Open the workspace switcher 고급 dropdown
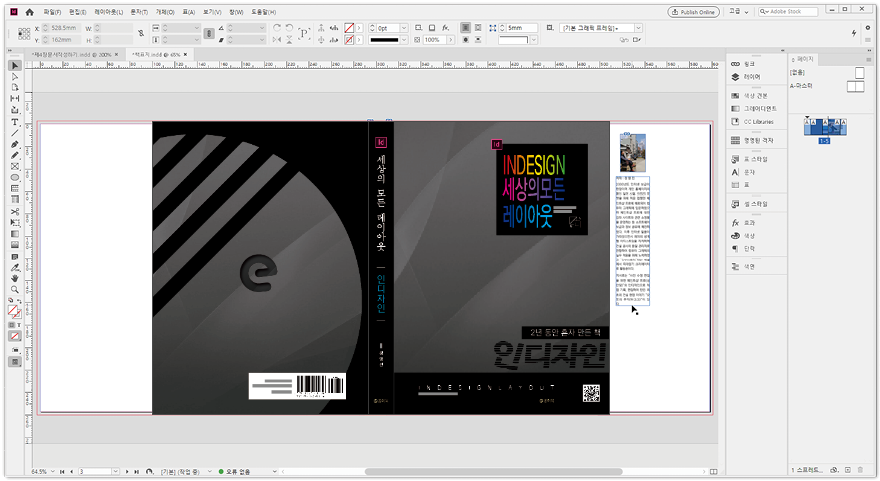Viewport: 880px width, 481px height. (x=739, y=12)
